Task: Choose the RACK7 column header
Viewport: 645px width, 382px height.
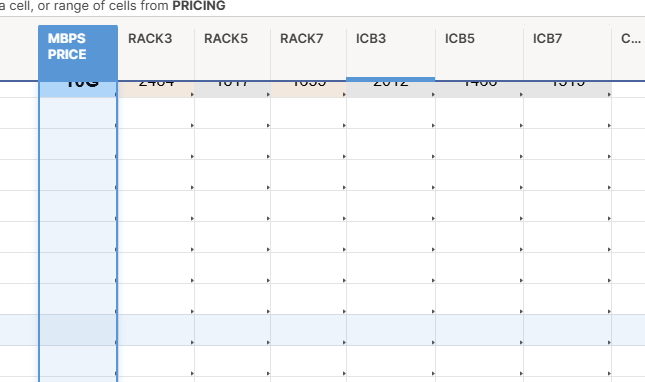Action: coord(309,53)
